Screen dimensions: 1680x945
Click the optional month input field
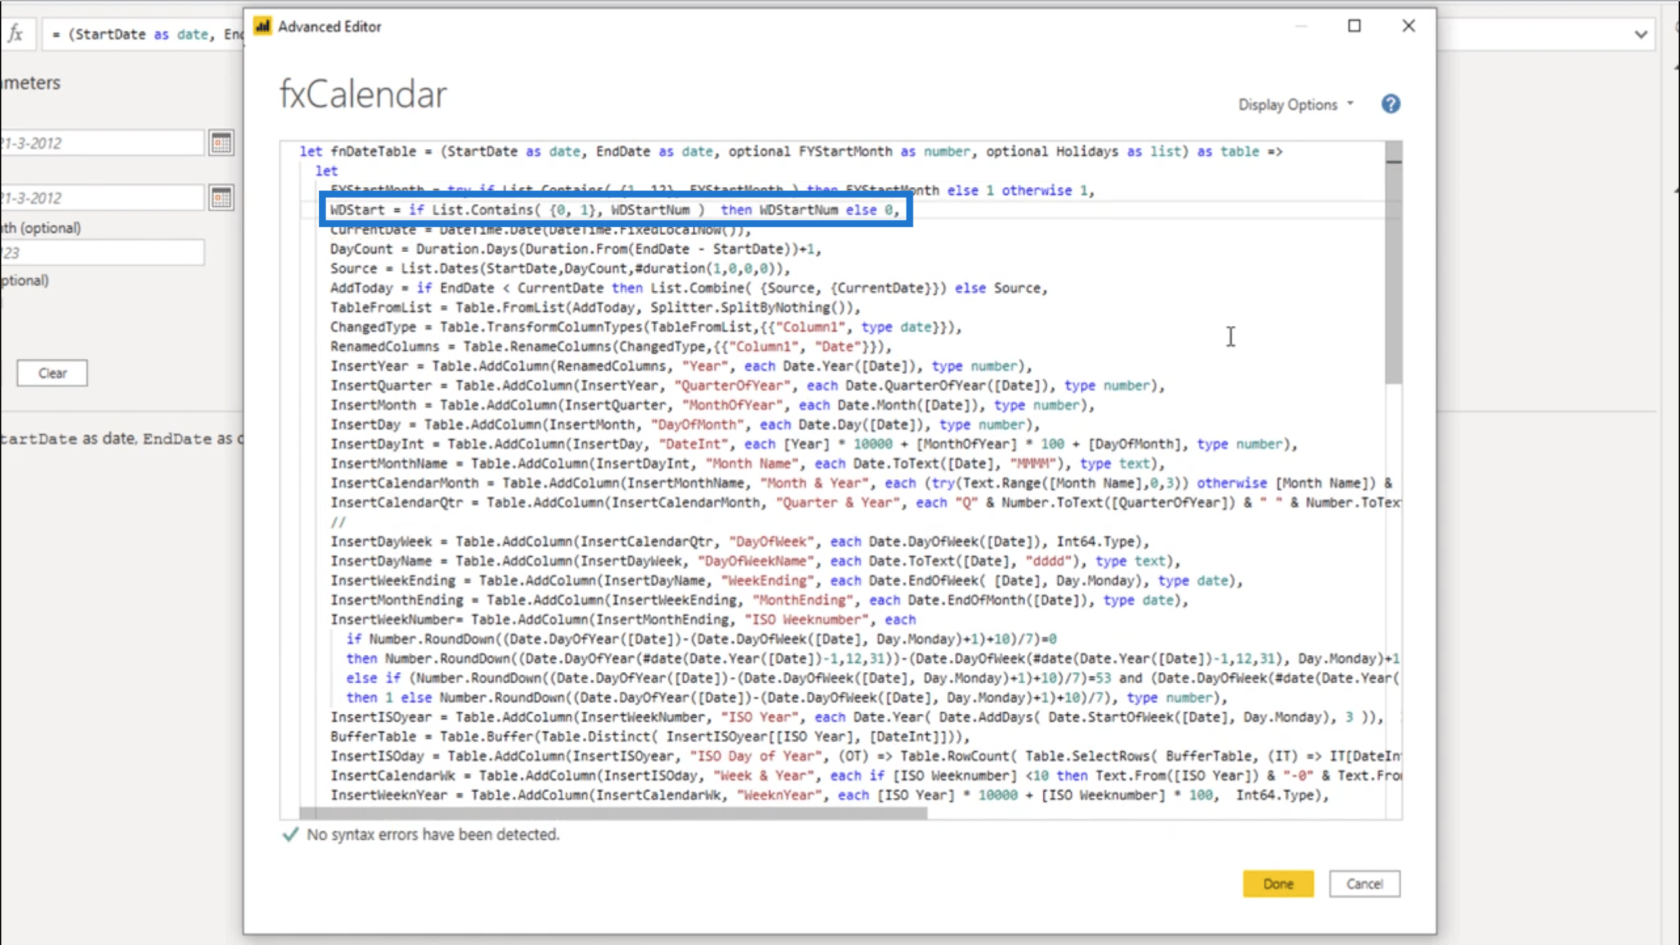click(x=102, y=253)
